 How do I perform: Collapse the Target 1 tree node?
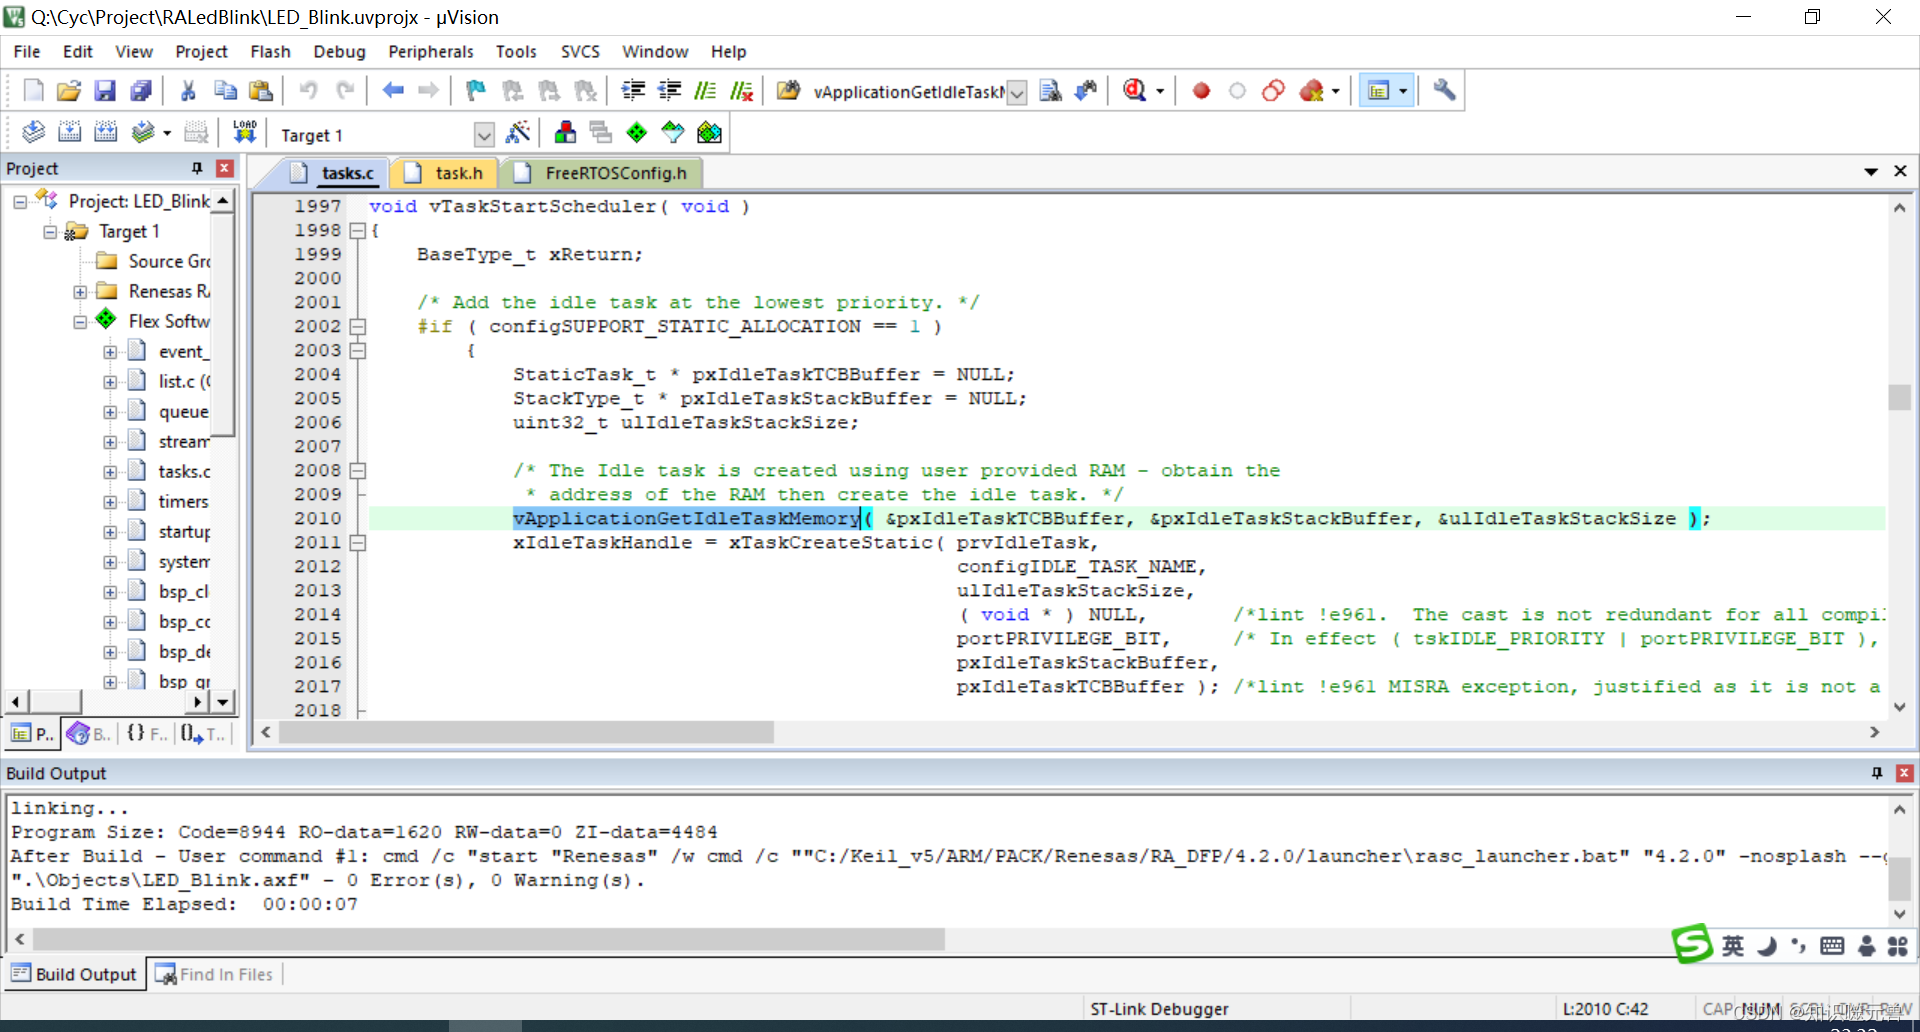click(50, 232)
